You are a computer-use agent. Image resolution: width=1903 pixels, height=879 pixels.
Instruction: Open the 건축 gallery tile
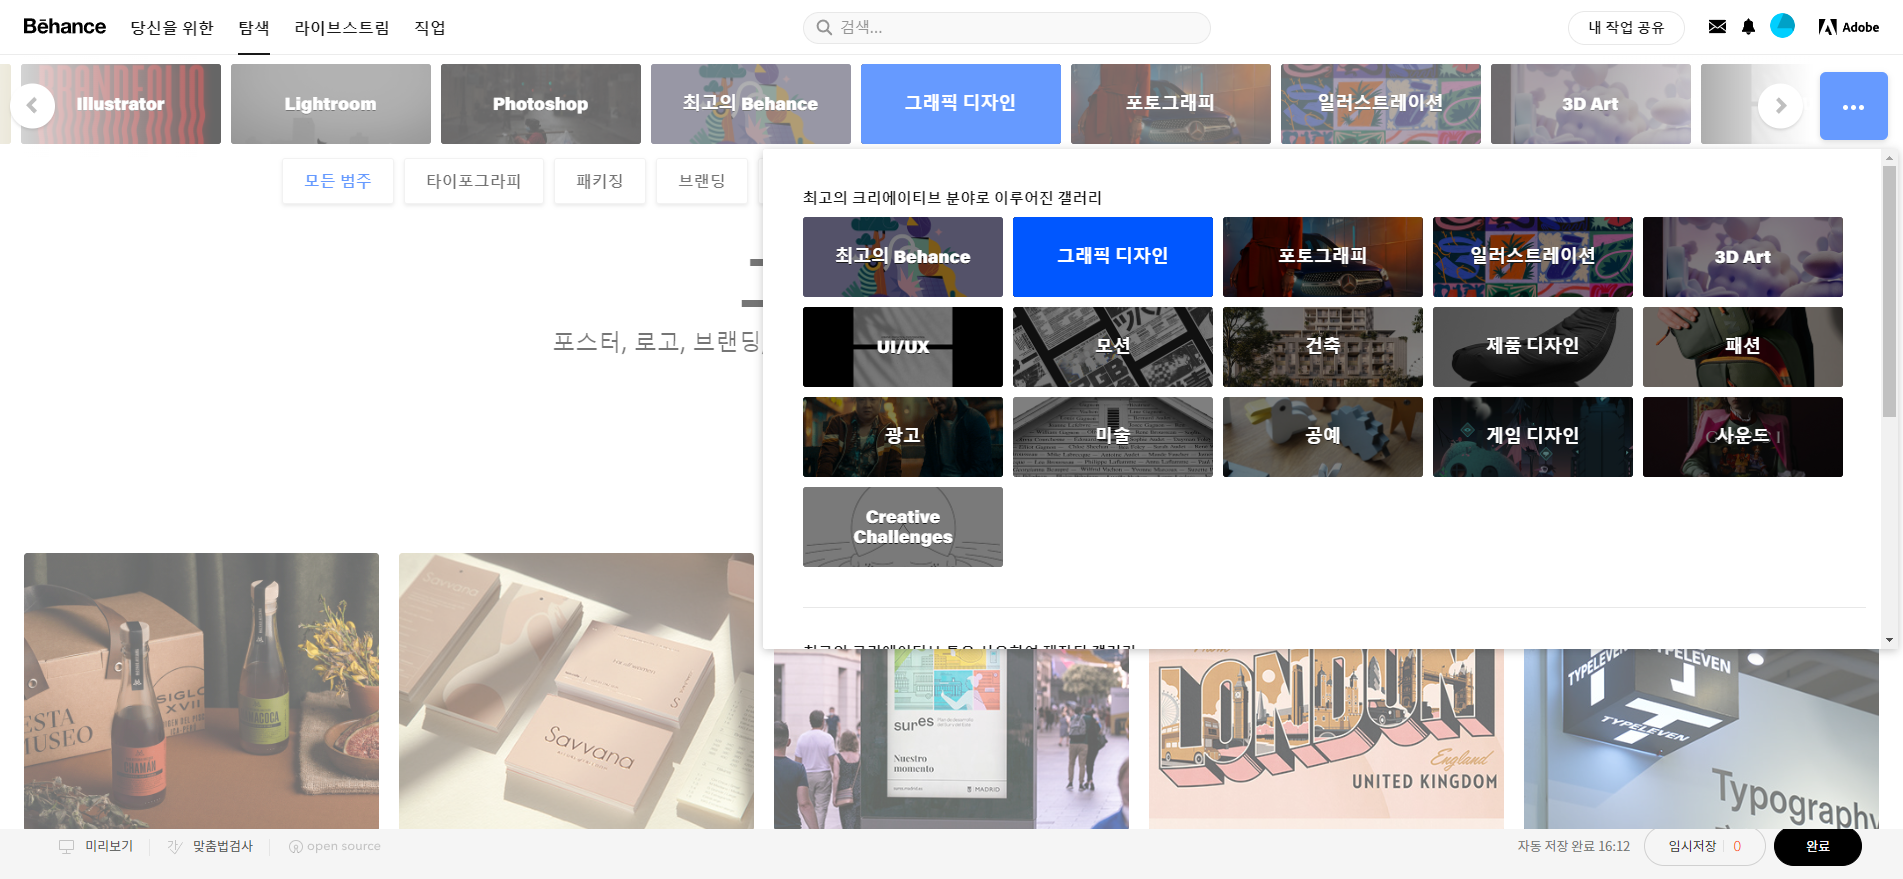pos(1323,347)
